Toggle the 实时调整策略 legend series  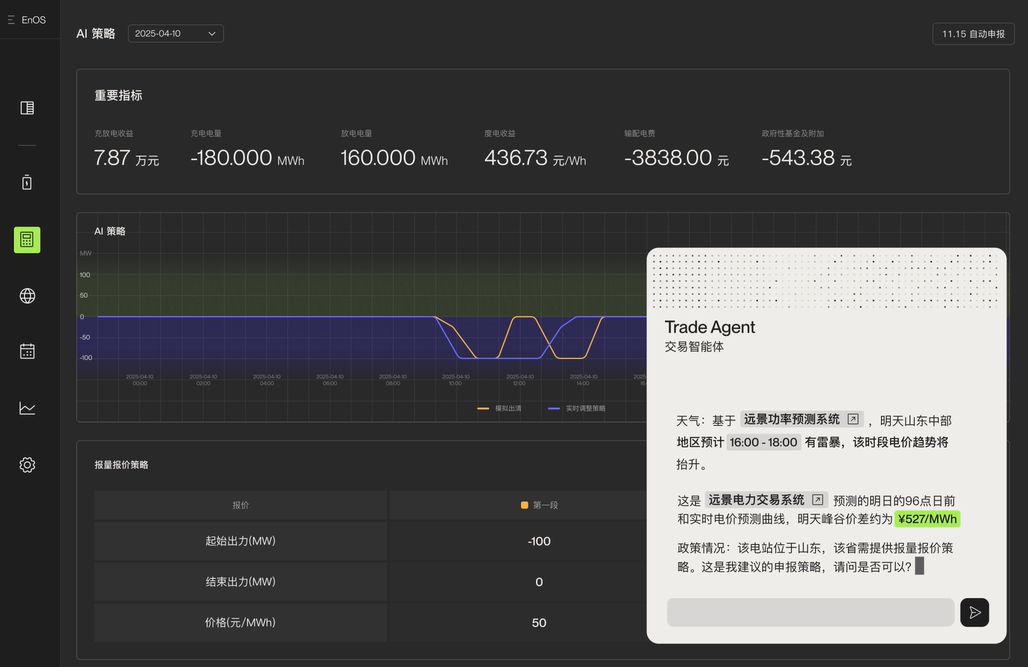click(x=577, y=408)
